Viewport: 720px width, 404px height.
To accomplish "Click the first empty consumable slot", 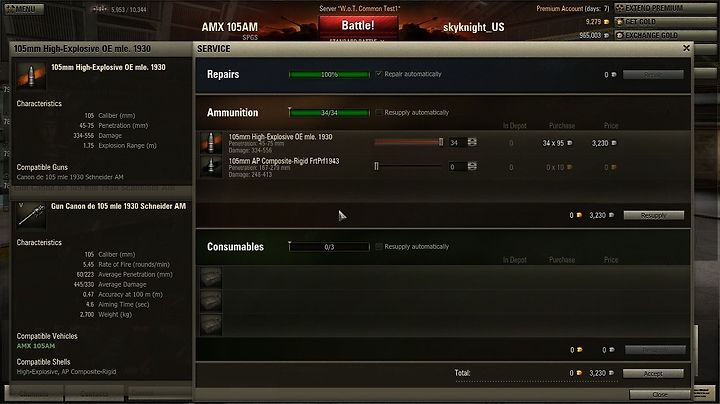I will click(x=211, y=278).
